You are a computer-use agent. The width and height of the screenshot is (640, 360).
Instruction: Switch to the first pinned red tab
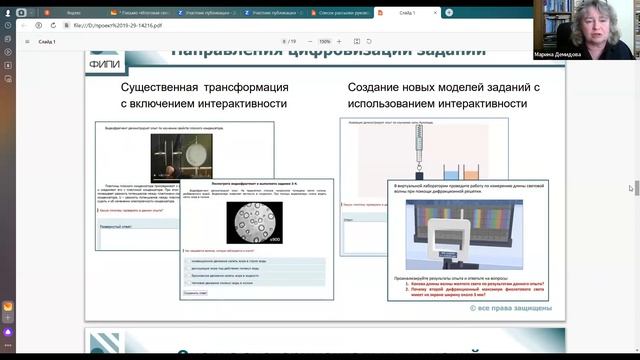coord(47,13)
